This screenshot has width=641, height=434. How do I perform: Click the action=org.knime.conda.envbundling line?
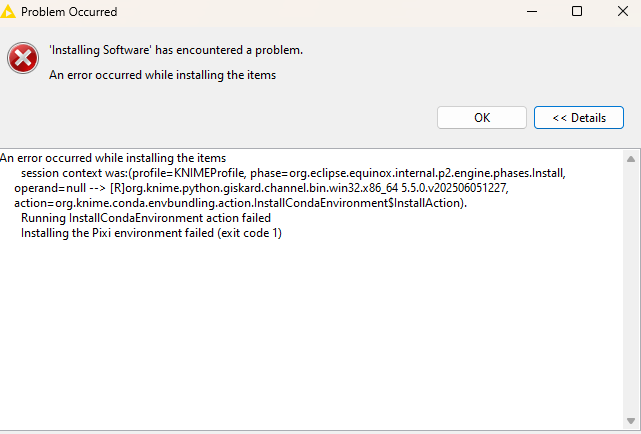(241, 203)
